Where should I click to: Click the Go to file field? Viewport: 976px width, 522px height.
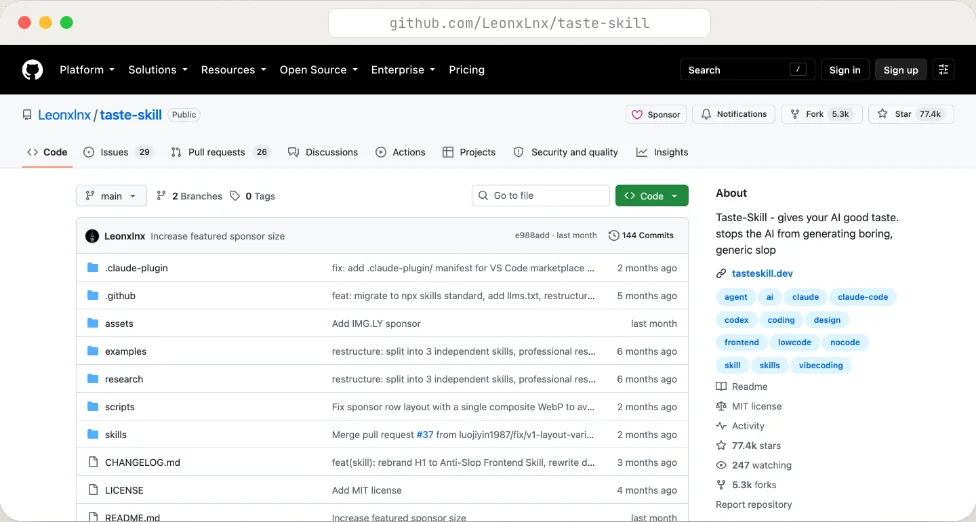pos(540,195)
